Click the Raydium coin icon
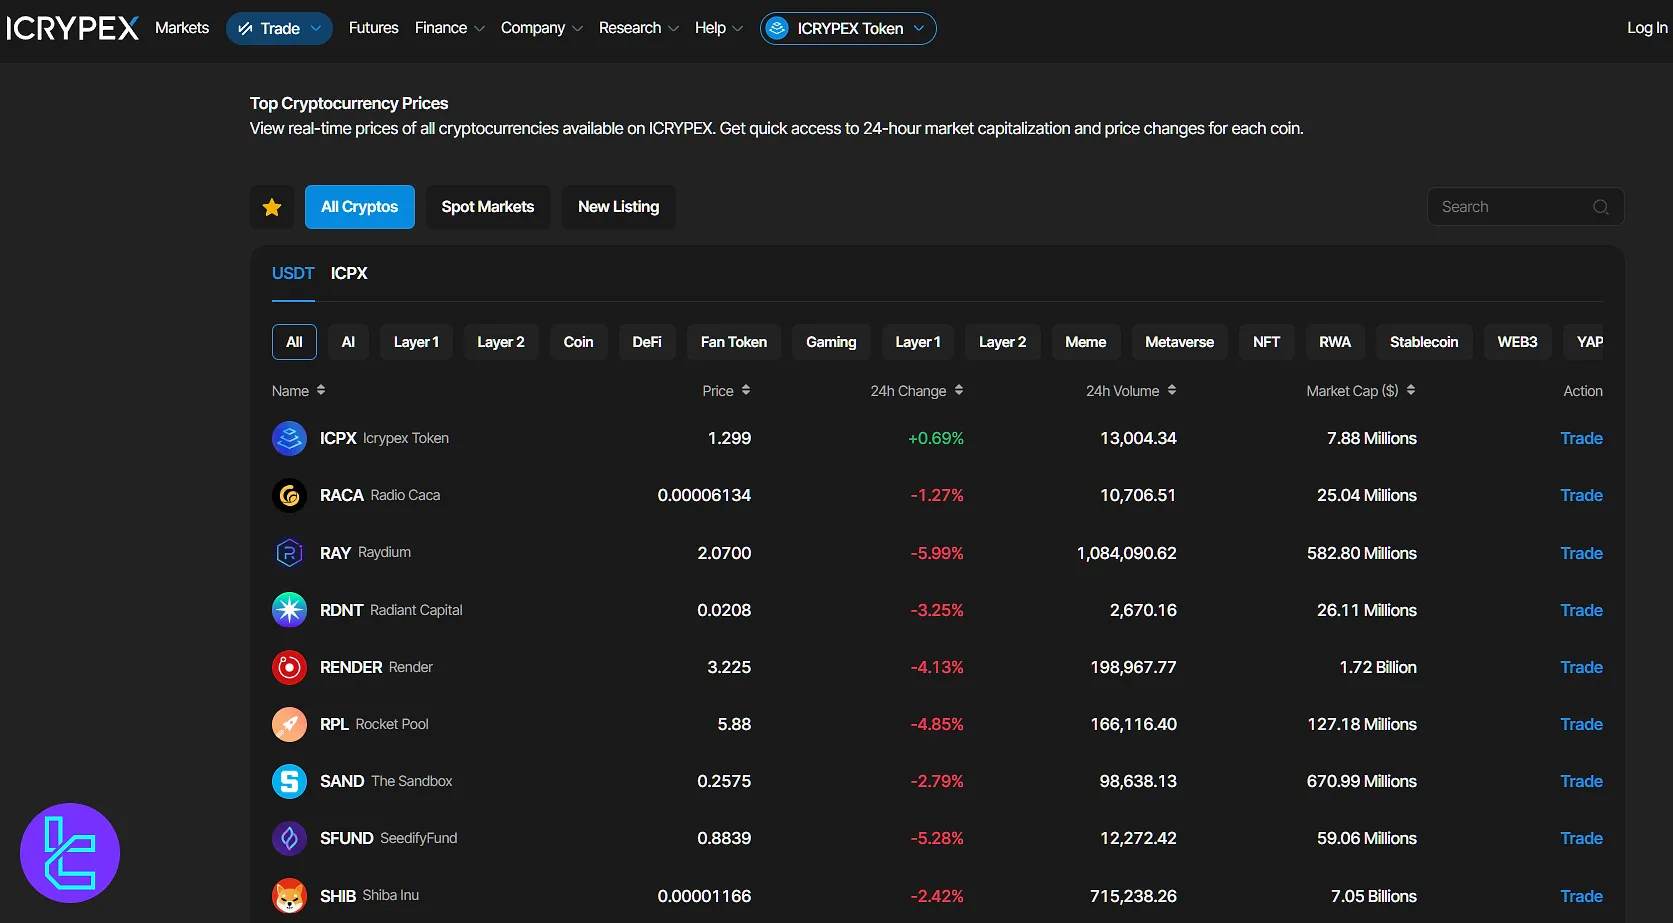Viewport: 1673px width, 923px height. coord(289,552)
